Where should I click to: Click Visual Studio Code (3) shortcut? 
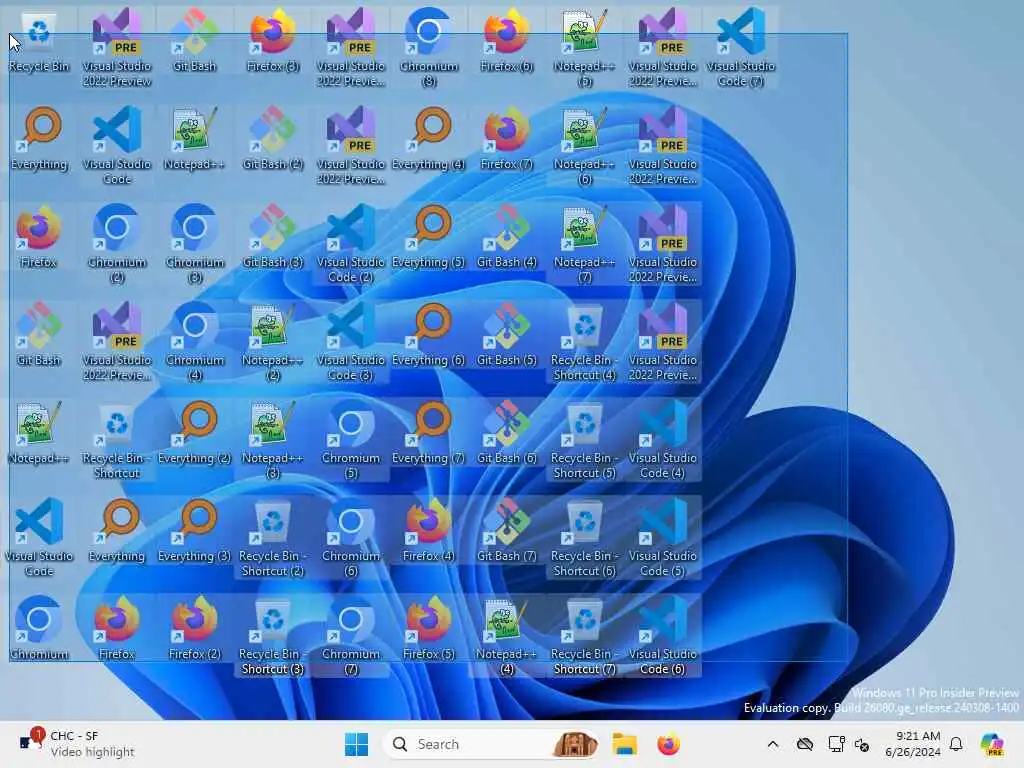click(x=351, y=342)
